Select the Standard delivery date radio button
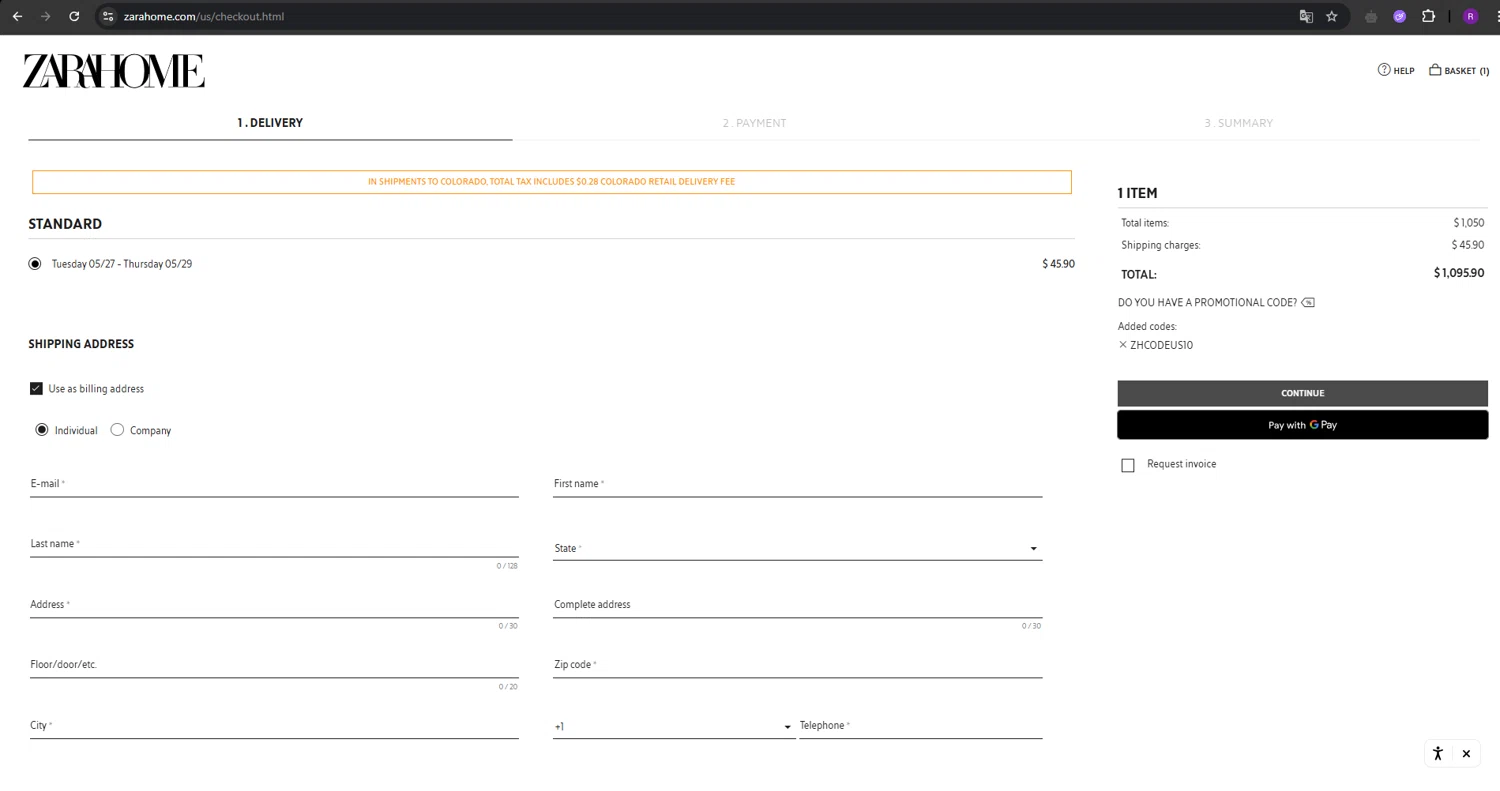 [35, 264]
